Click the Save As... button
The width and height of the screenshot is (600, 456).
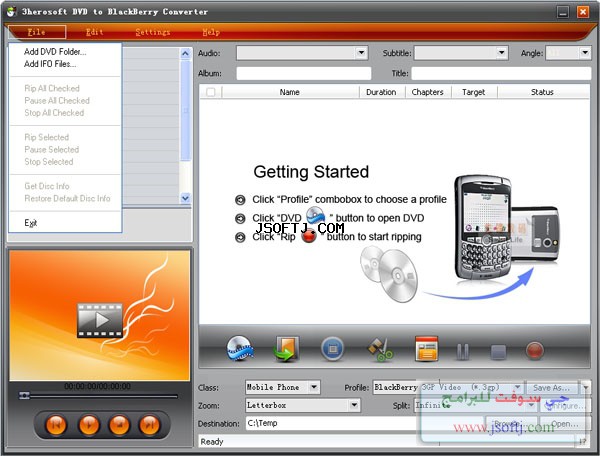551,388
